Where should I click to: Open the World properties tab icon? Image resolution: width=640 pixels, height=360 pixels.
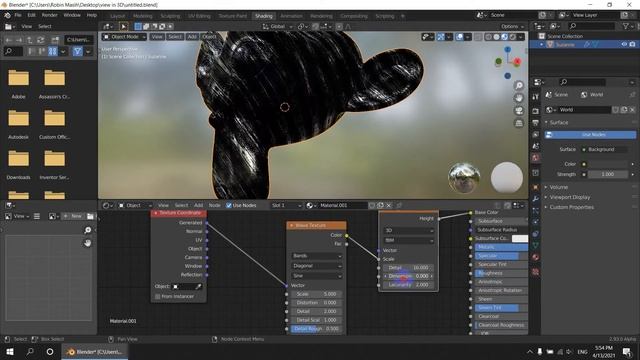(x=536, y=158)
